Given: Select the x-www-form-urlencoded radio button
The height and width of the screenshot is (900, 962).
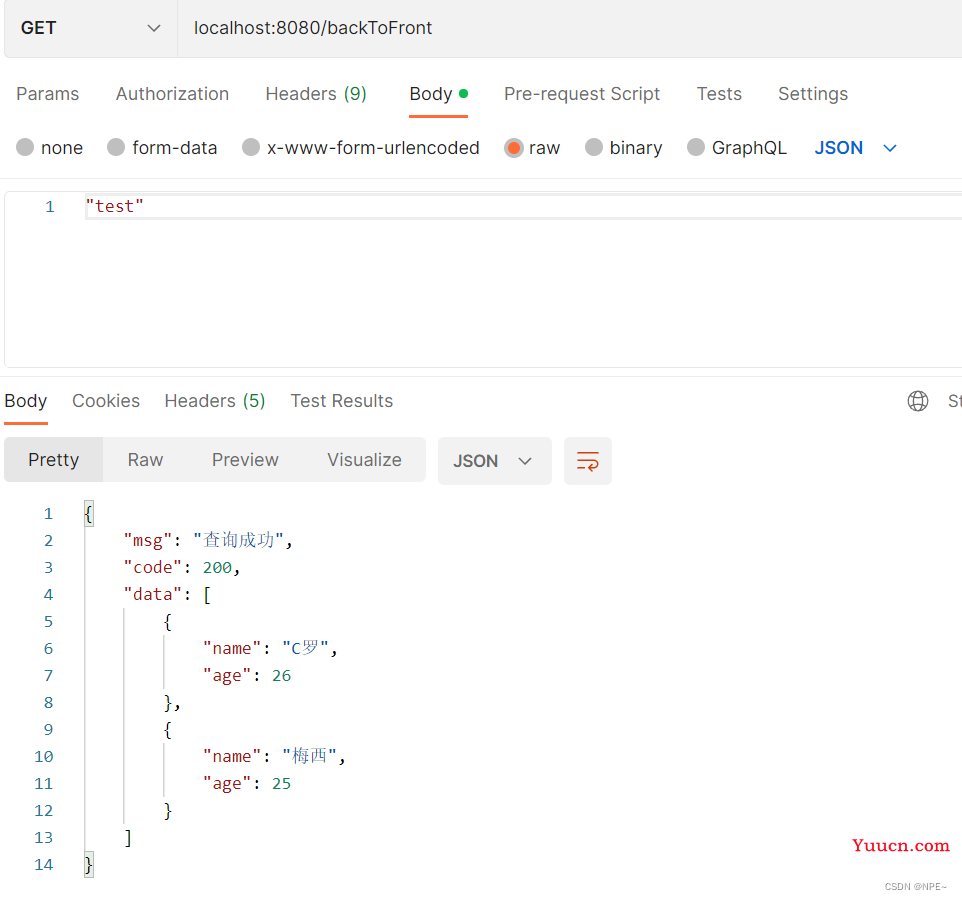Looking at the screenshot, I should coord(251,147).
